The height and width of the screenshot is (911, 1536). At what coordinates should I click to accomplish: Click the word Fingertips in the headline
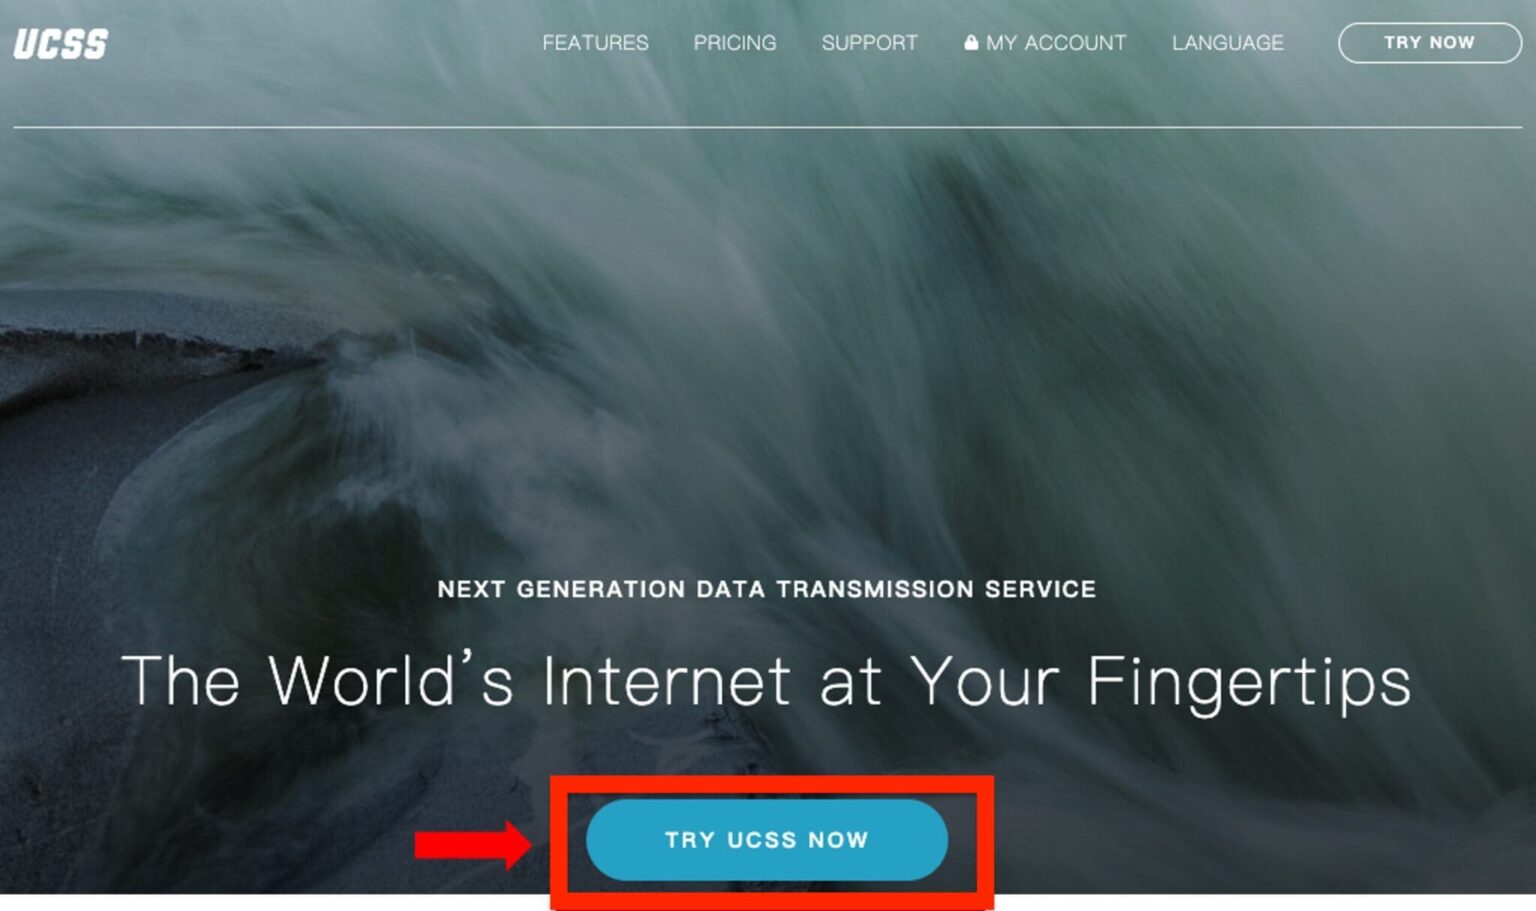1248,683
